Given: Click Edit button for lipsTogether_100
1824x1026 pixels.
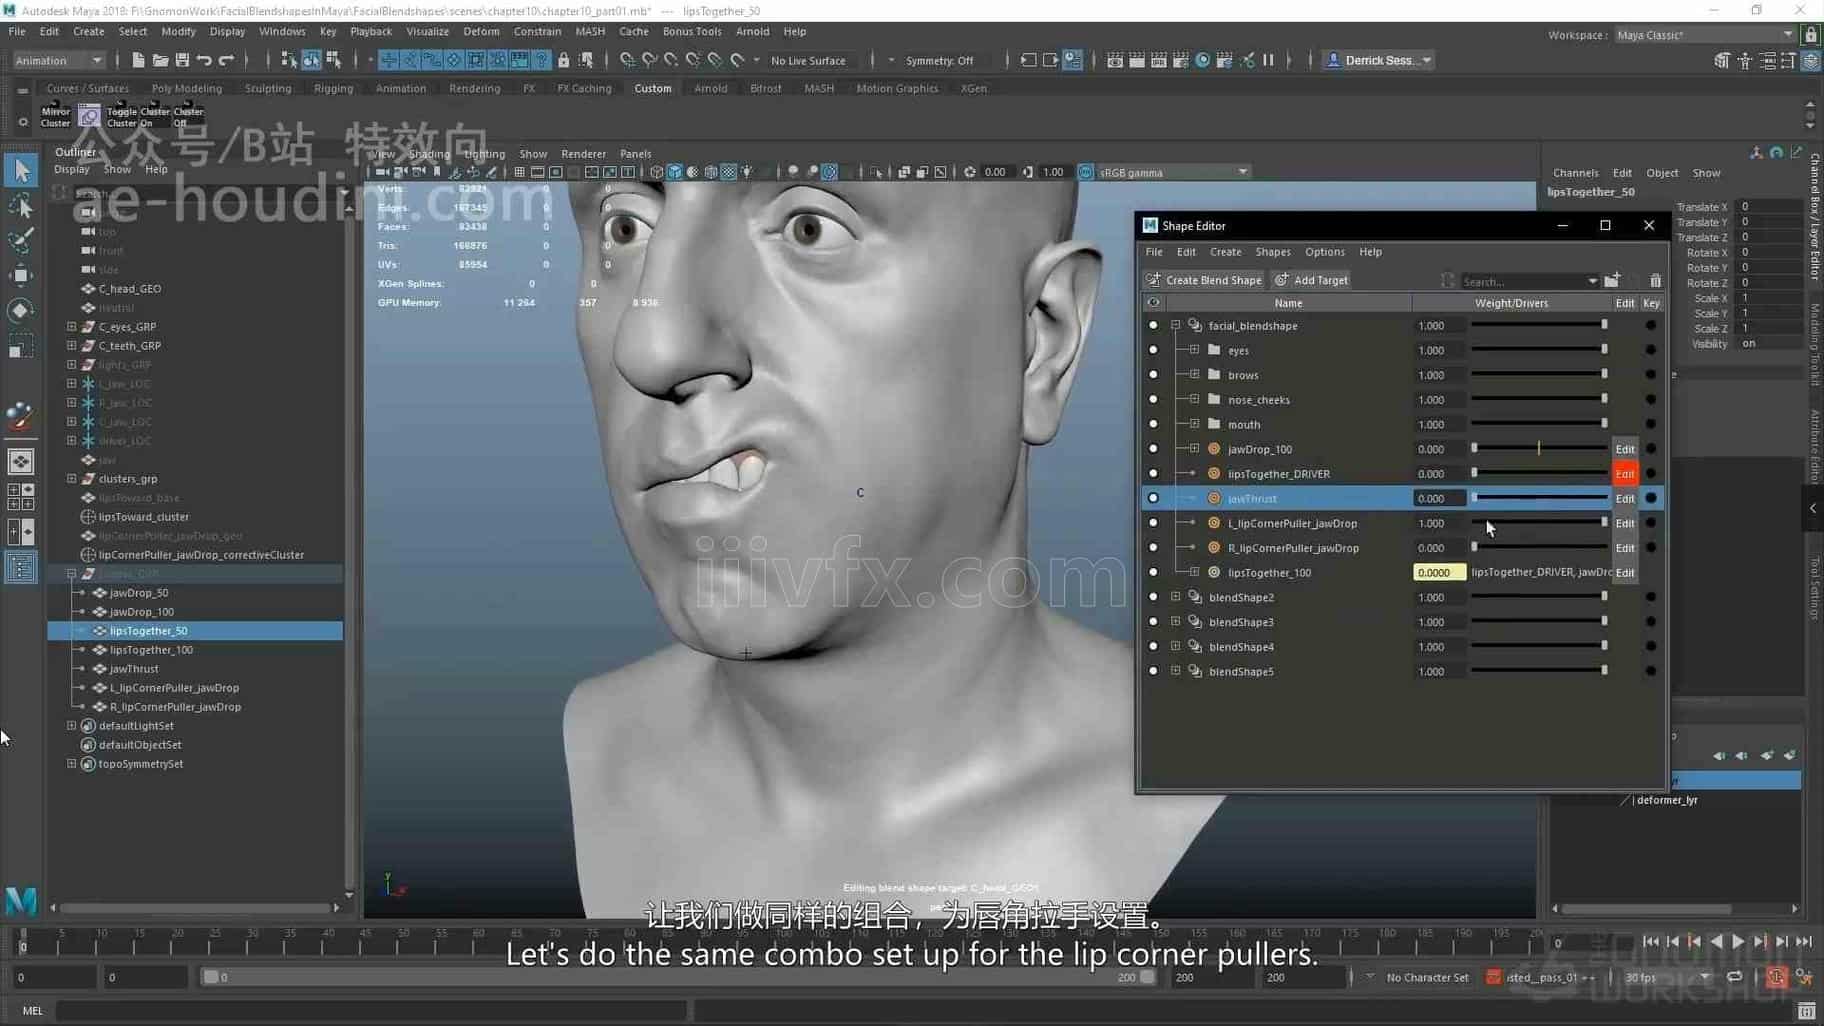Looking at the screenshot, I should coord(1625,573).
